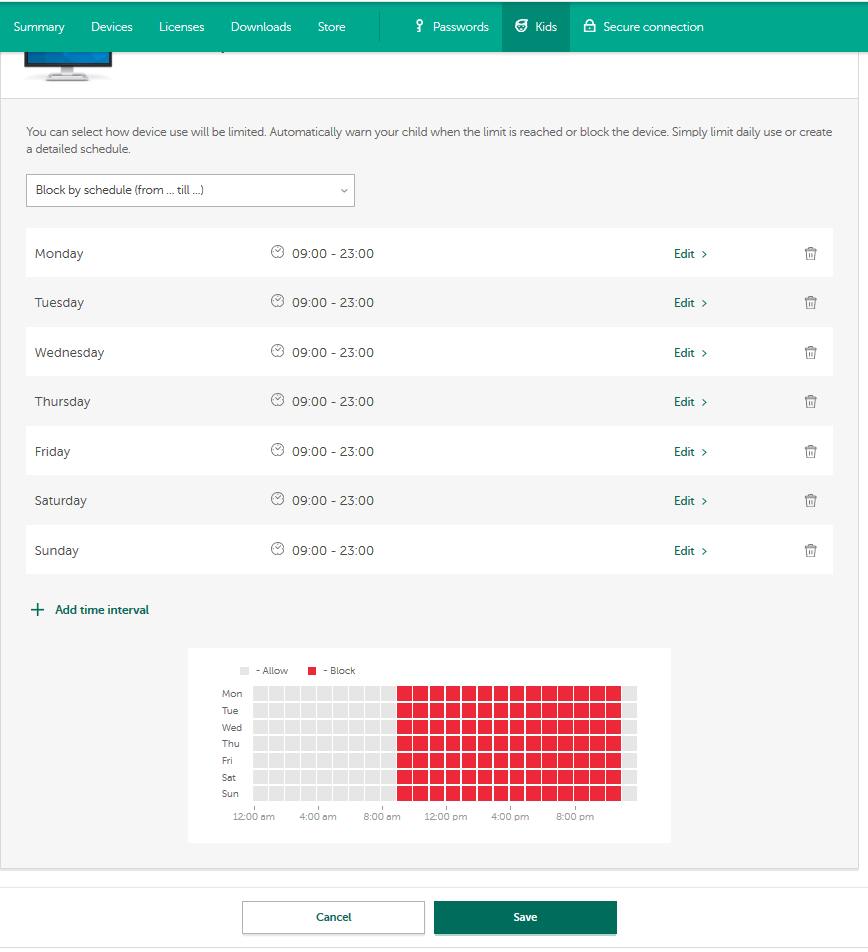Open Edit for Thursday interval
The image size is (868, 952).
[690, 402]
